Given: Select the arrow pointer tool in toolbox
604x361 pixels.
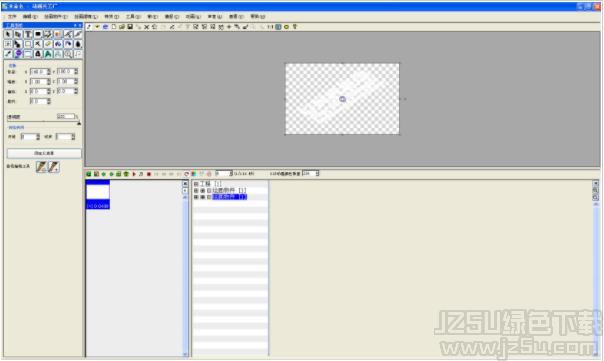Looking at the screenshot, I should coord(8,34).
